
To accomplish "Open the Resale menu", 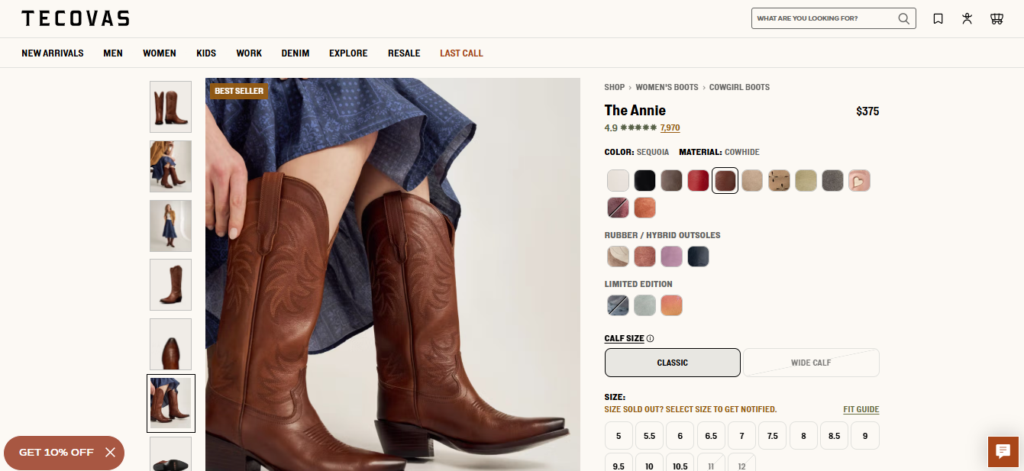I will [x=404, y=53].
